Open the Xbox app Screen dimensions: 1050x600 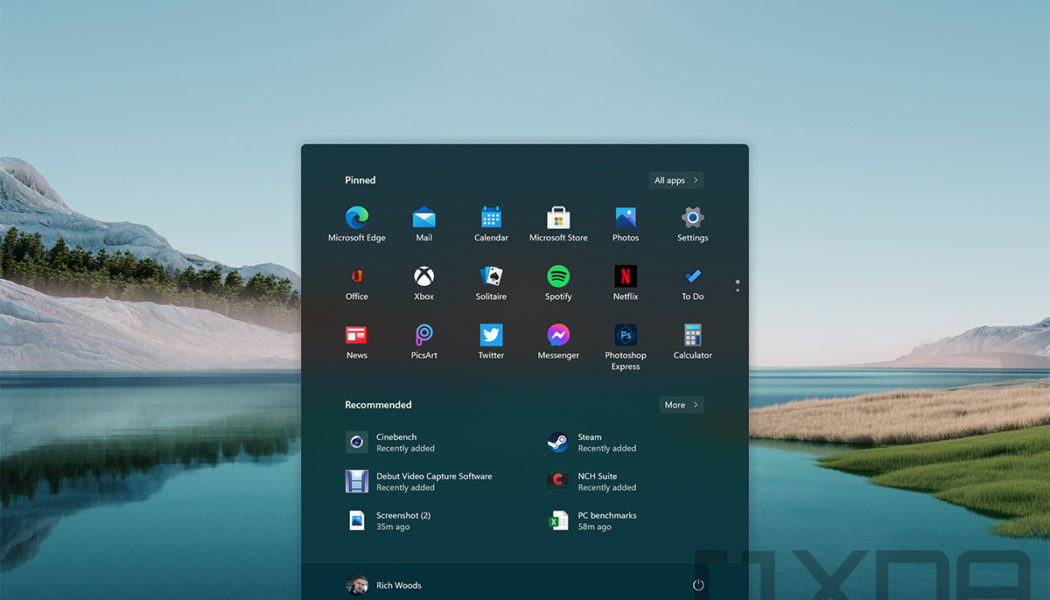pyautogui.click(x=423, y=281)
